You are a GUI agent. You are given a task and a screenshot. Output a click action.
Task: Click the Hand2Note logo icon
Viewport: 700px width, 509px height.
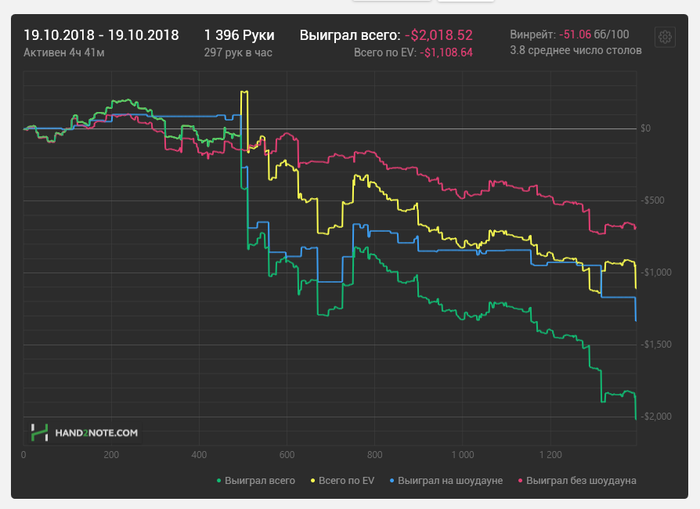(39, 433)
